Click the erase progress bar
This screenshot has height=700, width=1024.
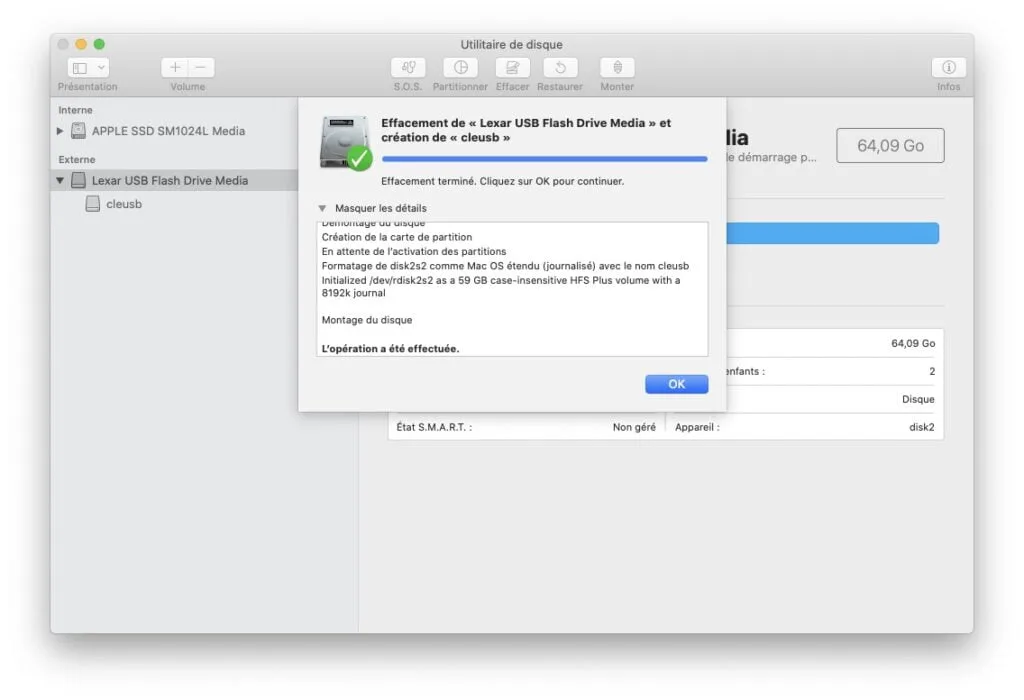[545, 159]
